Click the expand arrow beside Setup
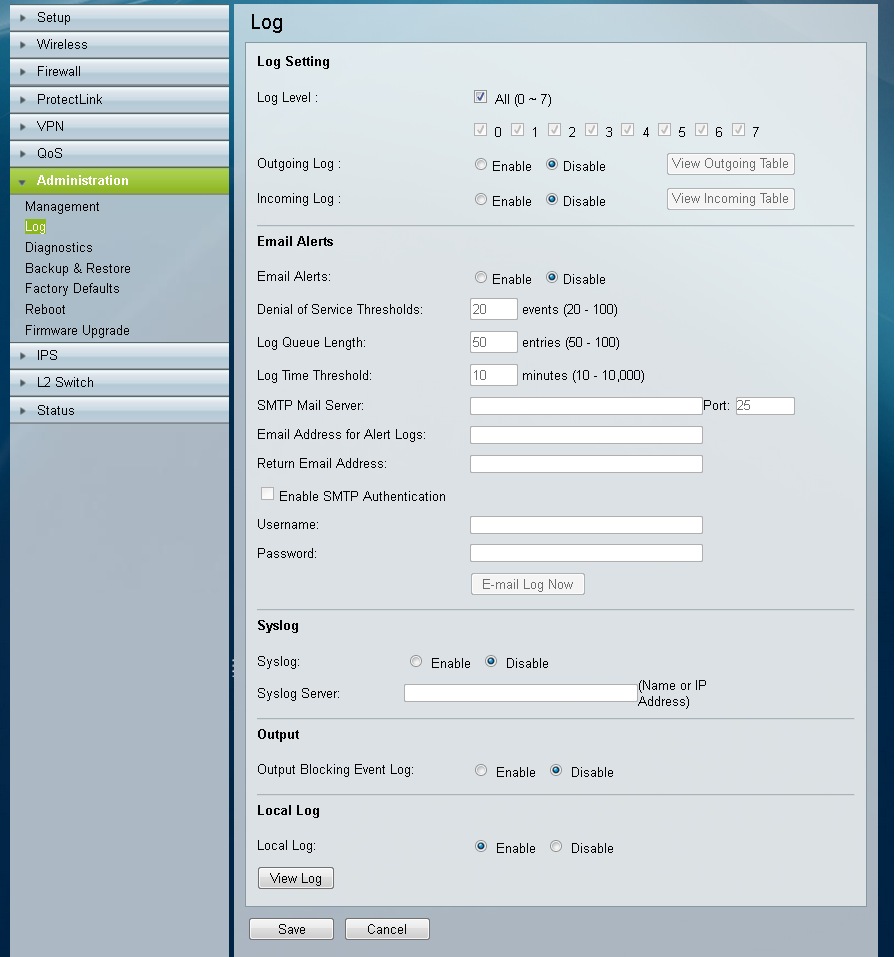Screen dimensions: 896x957 pyautogui.click(x=22, y=17)
